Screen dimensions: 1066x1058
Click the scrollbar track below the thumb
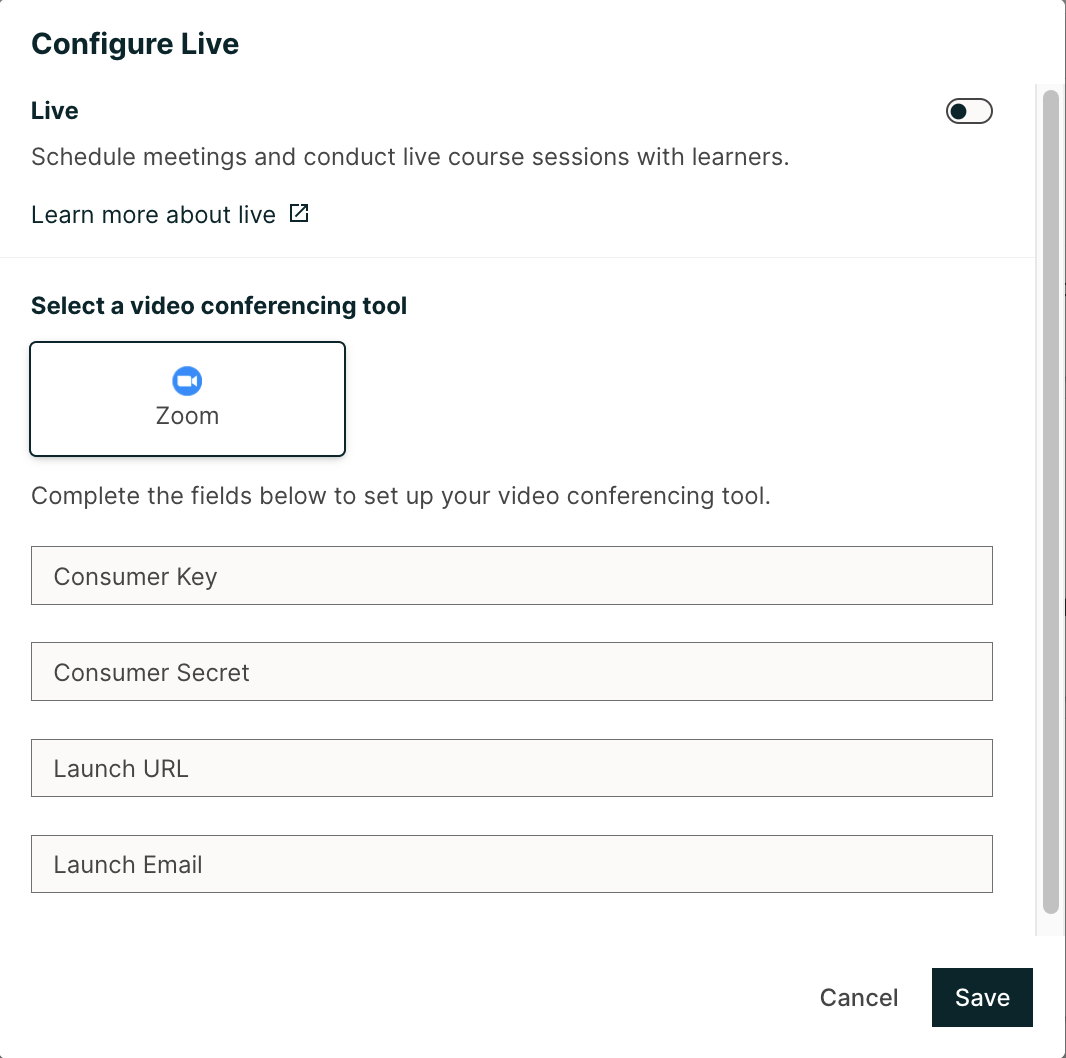(x=1050, y=925)
